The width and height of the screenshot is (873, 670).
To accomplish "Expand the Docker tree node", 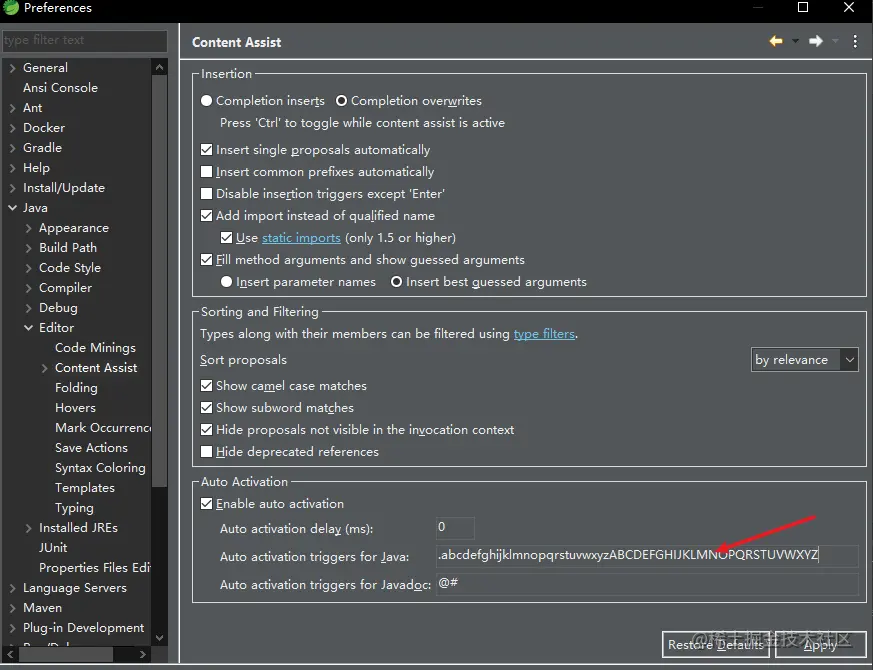I will pyautogui.click(x=12, y=128).
